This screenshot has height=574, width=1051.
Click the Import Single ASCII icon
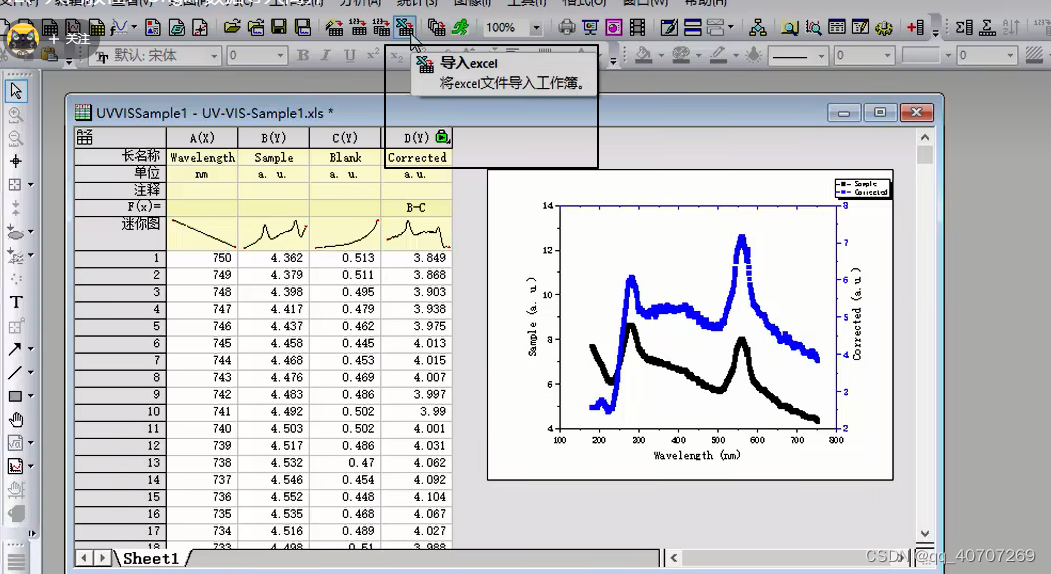[358, 27]
